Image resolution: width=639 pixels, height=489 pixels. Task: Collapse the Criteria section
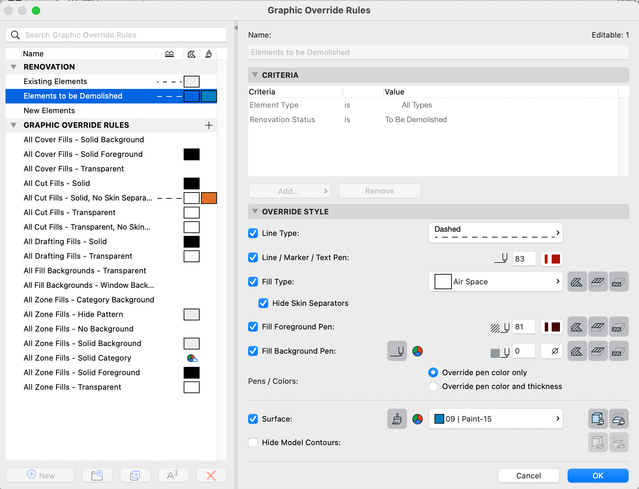click(x=255, y=75)
